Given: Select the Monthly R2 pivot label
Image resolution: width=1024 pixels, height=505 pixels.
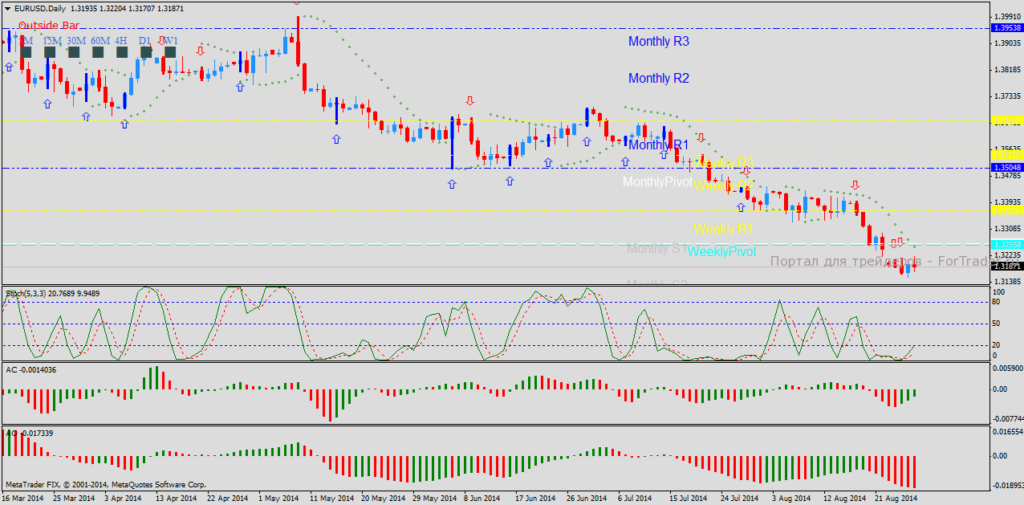Looking at the screenshot, I should click(659, 78).
